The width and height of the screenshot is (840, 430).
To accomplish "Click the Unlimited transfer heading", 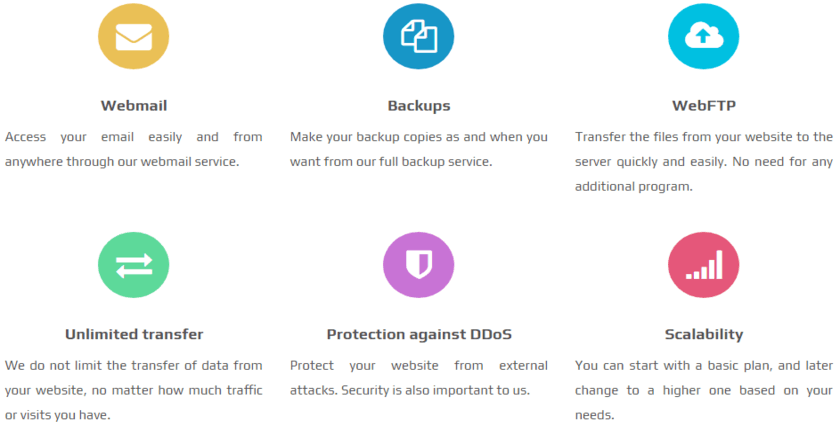I will (x=134, y=334).
